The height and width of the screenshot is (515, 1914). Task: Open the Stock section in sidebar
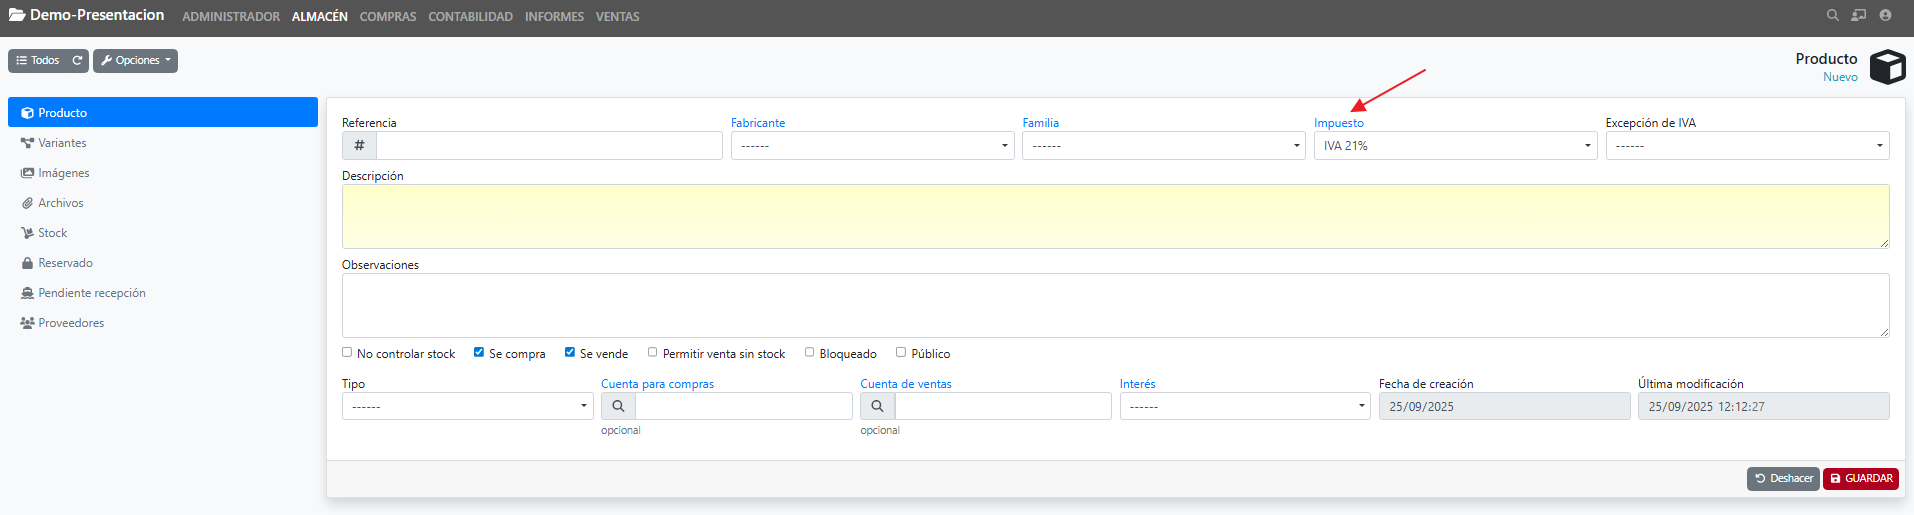coord(52,233)
